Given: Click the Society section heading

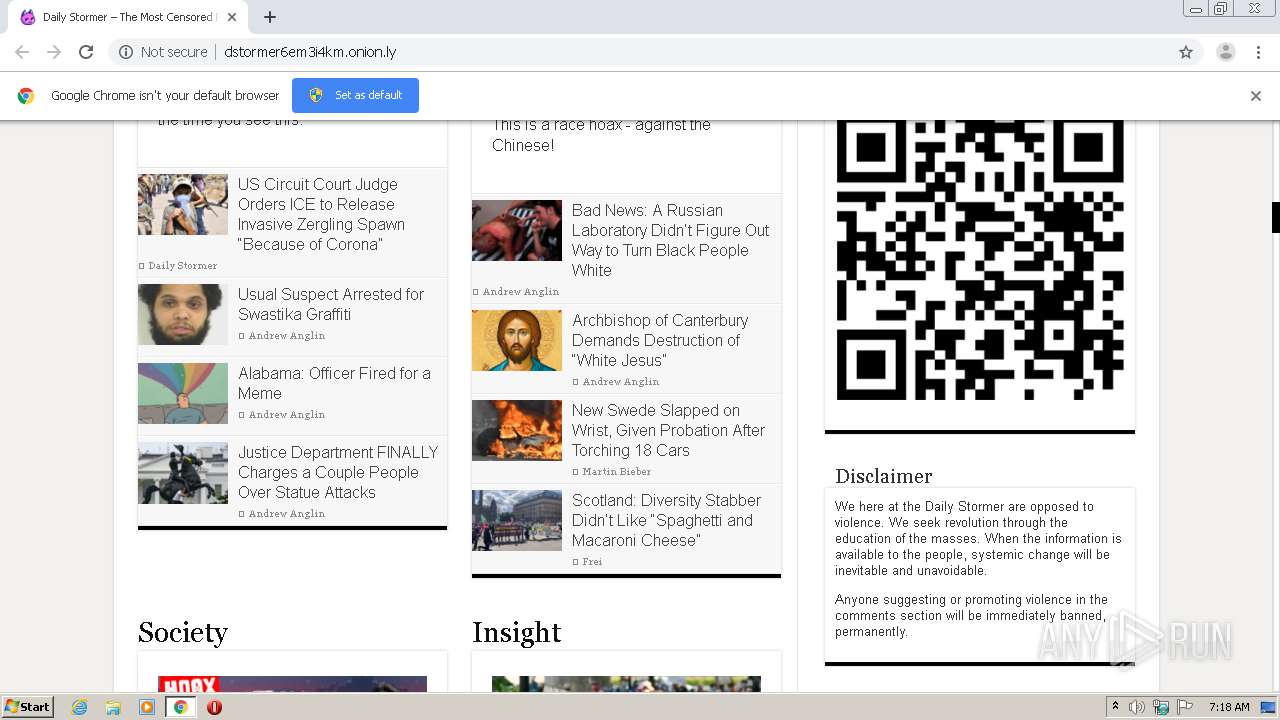Looking at the screenshot, I should [x=183, y=632].
